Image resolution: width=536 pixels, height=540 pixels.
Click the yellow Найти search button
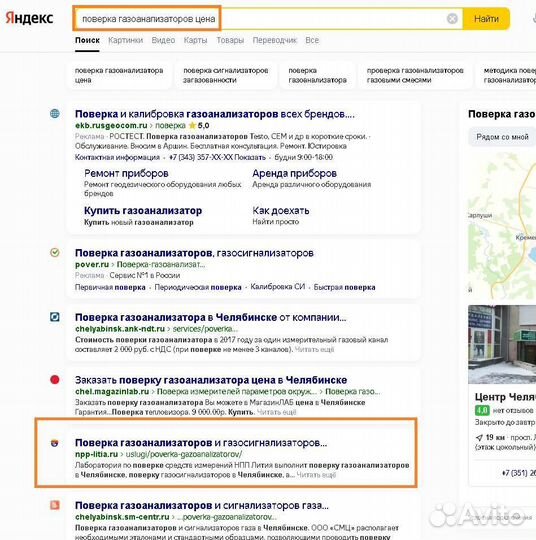point(486,19)
